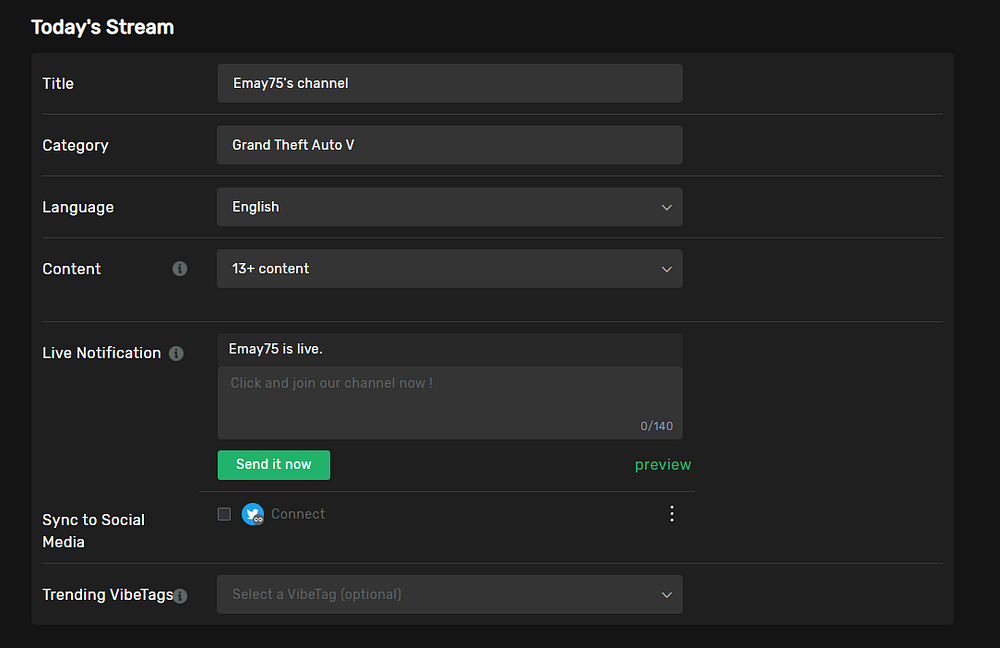Click the VibeTag dropdown chevron arrow
Viewport: 1000px width, 648px height.
(667, 594)
